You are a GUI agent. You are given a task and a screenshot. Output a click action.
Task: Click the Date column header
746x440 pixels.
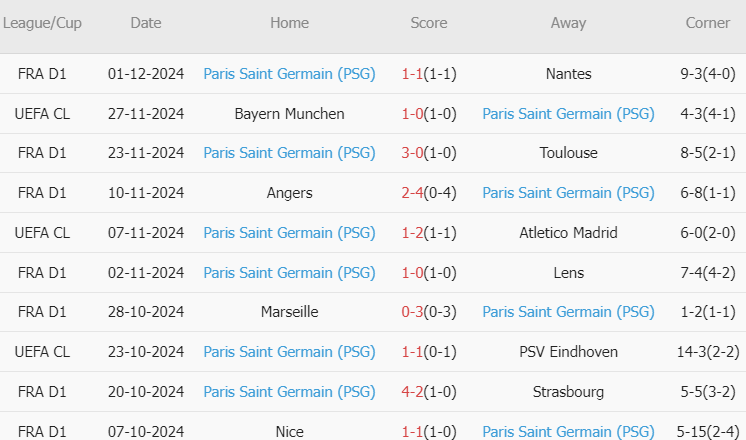(145, 23)
